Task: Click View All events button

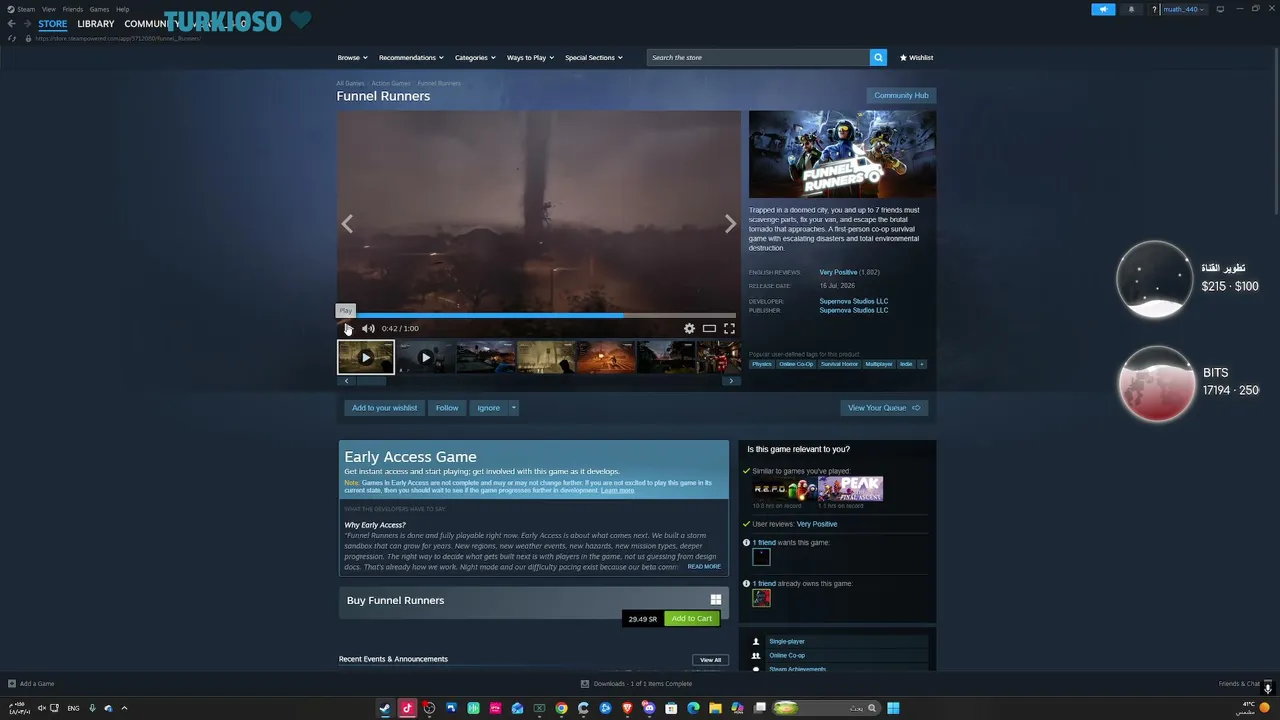Action: click(710, 660)
